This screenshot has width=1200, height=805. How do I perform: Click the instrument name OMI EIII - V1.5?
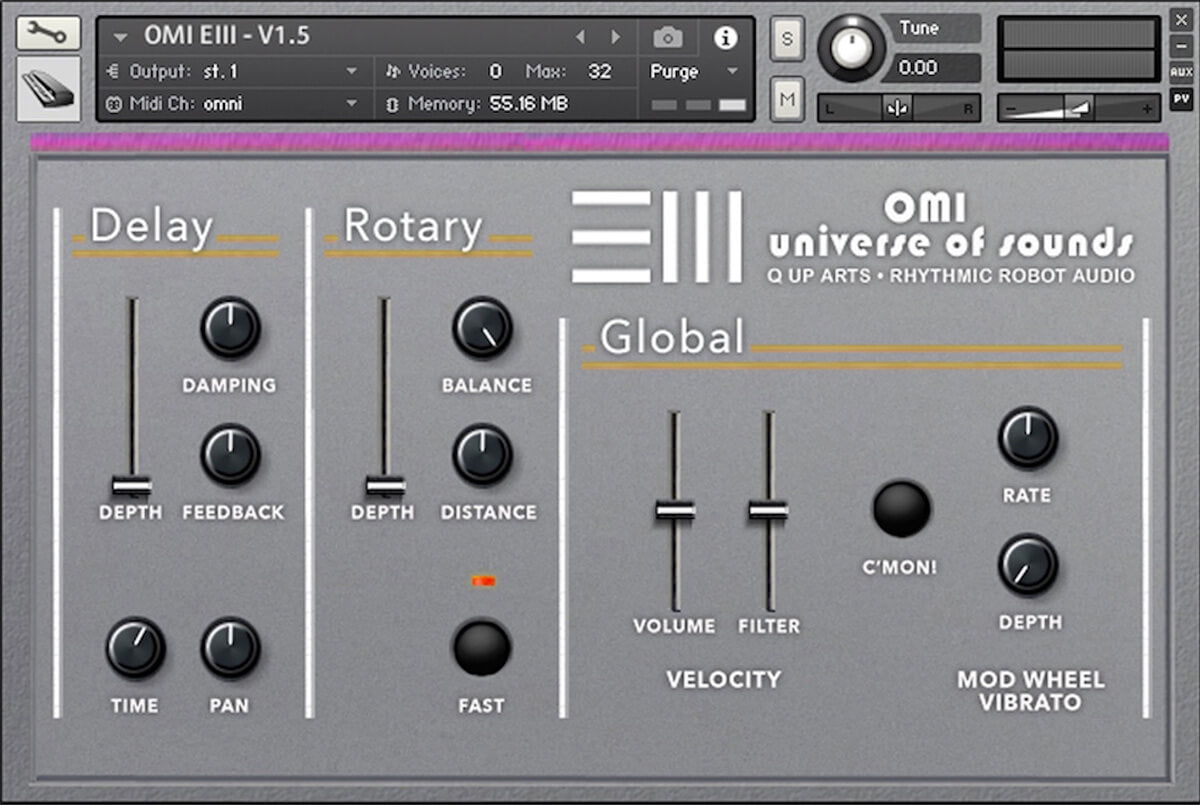point(227,37)
